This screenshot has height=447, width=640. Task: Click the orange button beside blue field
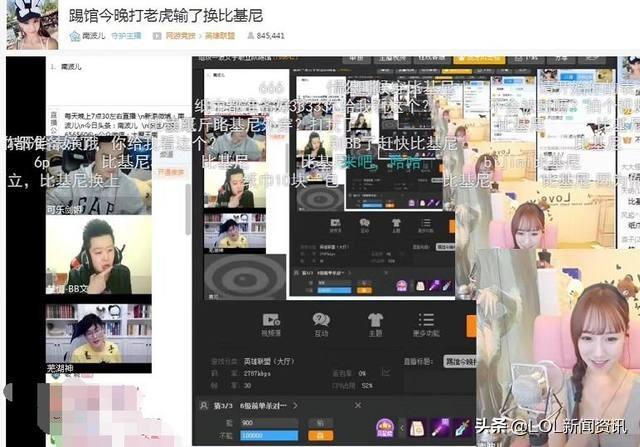tap(320, 436)
